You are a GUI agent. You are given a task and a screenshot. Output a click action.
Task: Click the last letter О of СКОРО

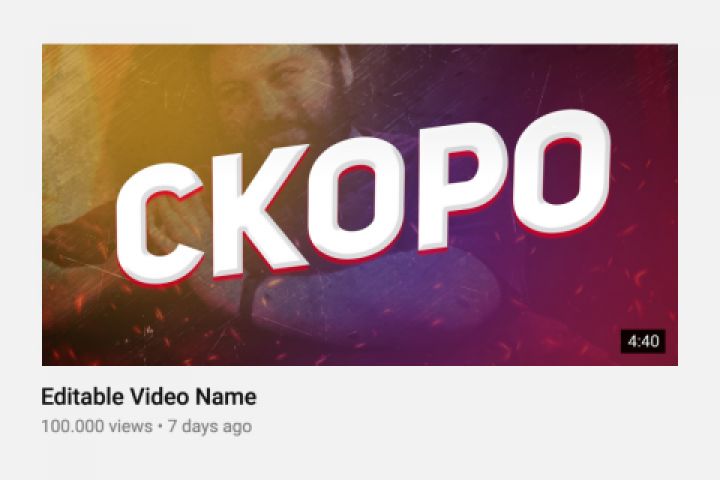562,171
